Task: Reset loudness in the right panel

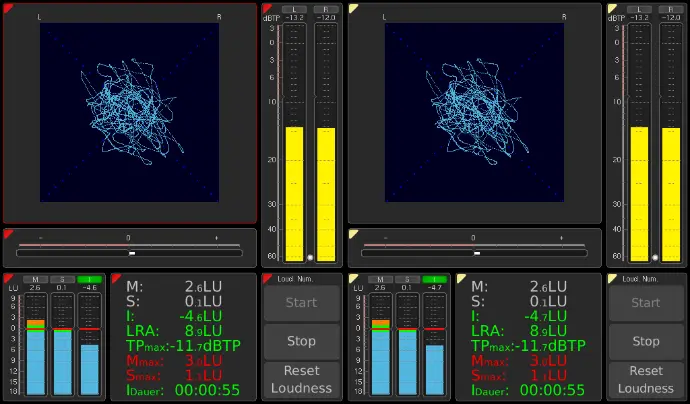Action: coord(646,379)
